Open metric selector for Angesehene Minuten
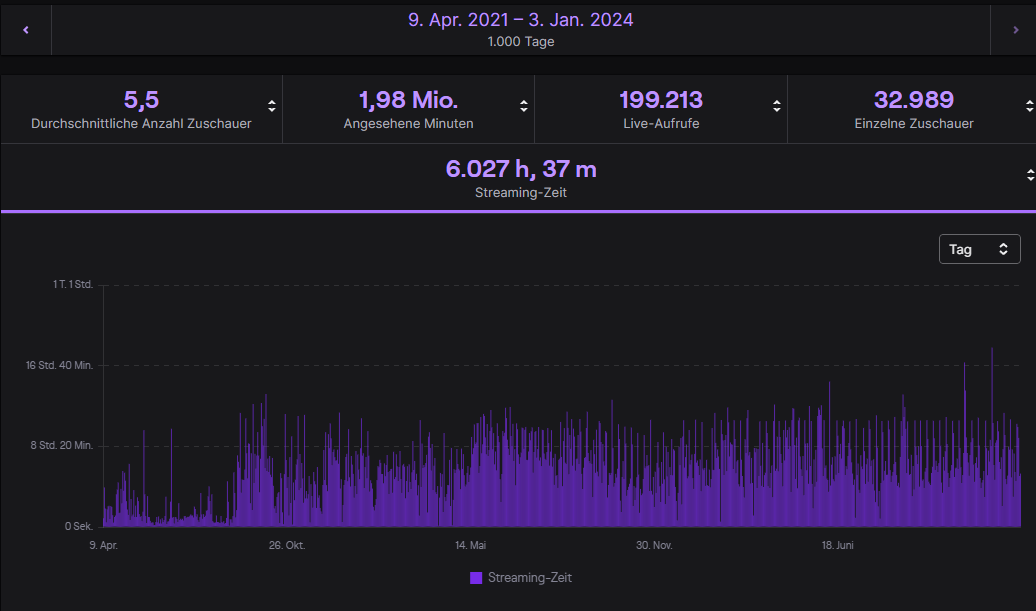1036x611 pixels. [523, 106]
